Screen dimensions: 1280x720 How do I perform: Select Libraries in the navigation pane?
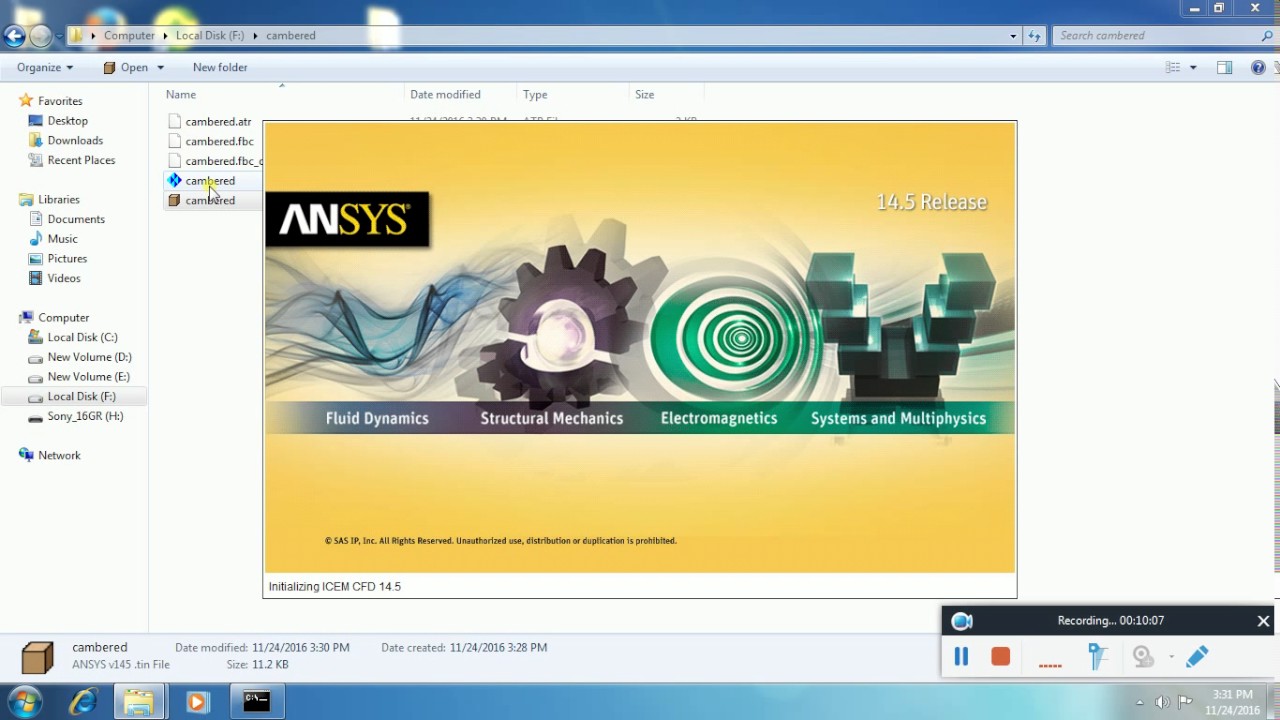[x=58, y=200]
